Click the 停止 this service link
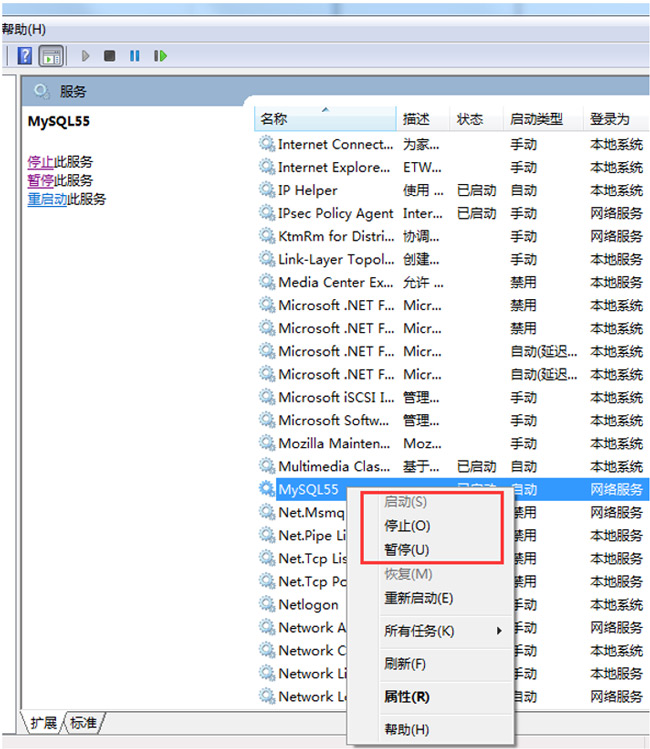The width and height of the screenshot is (650, 749). click(x=40, y=162)
